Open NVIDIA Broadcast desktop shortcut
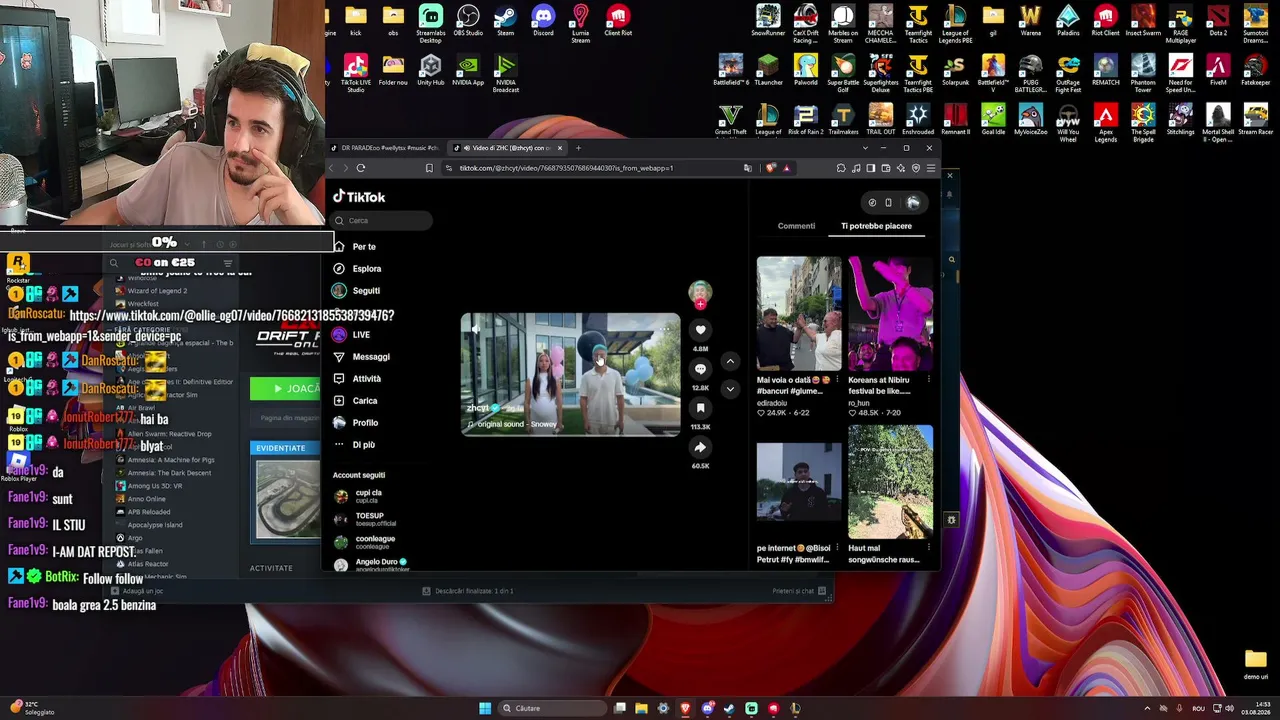Viewport: 1280px width, 720px height. point(506,72)
